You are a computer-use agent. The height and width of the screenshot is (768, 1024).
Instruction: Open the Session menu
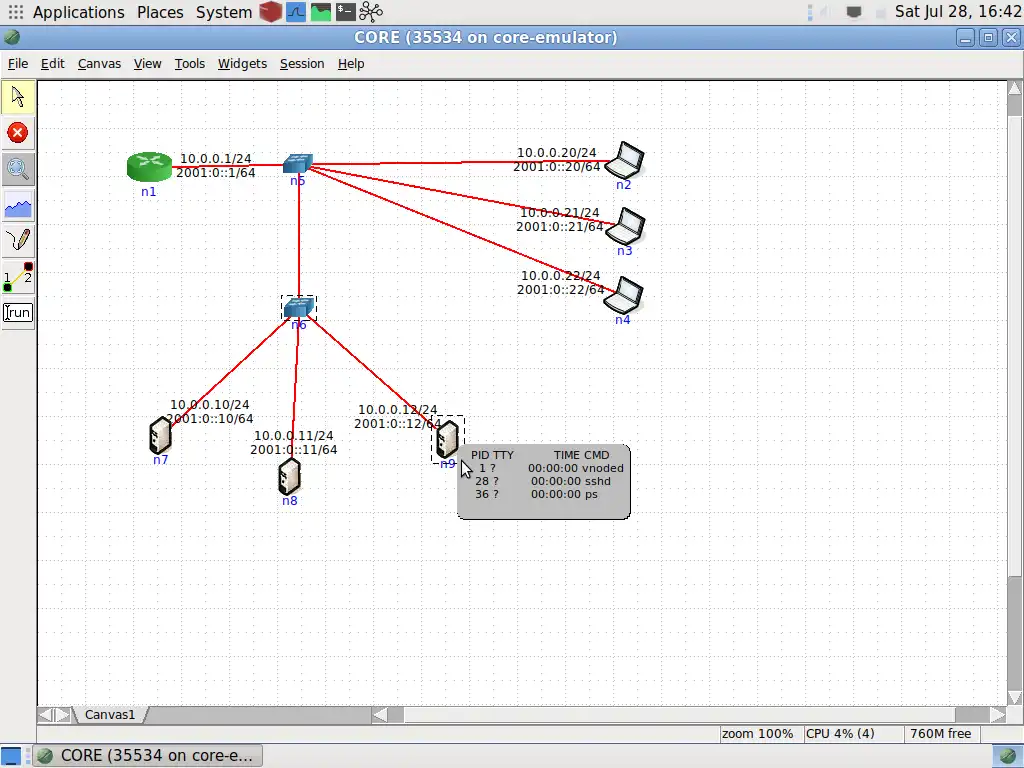coord(302,63)
